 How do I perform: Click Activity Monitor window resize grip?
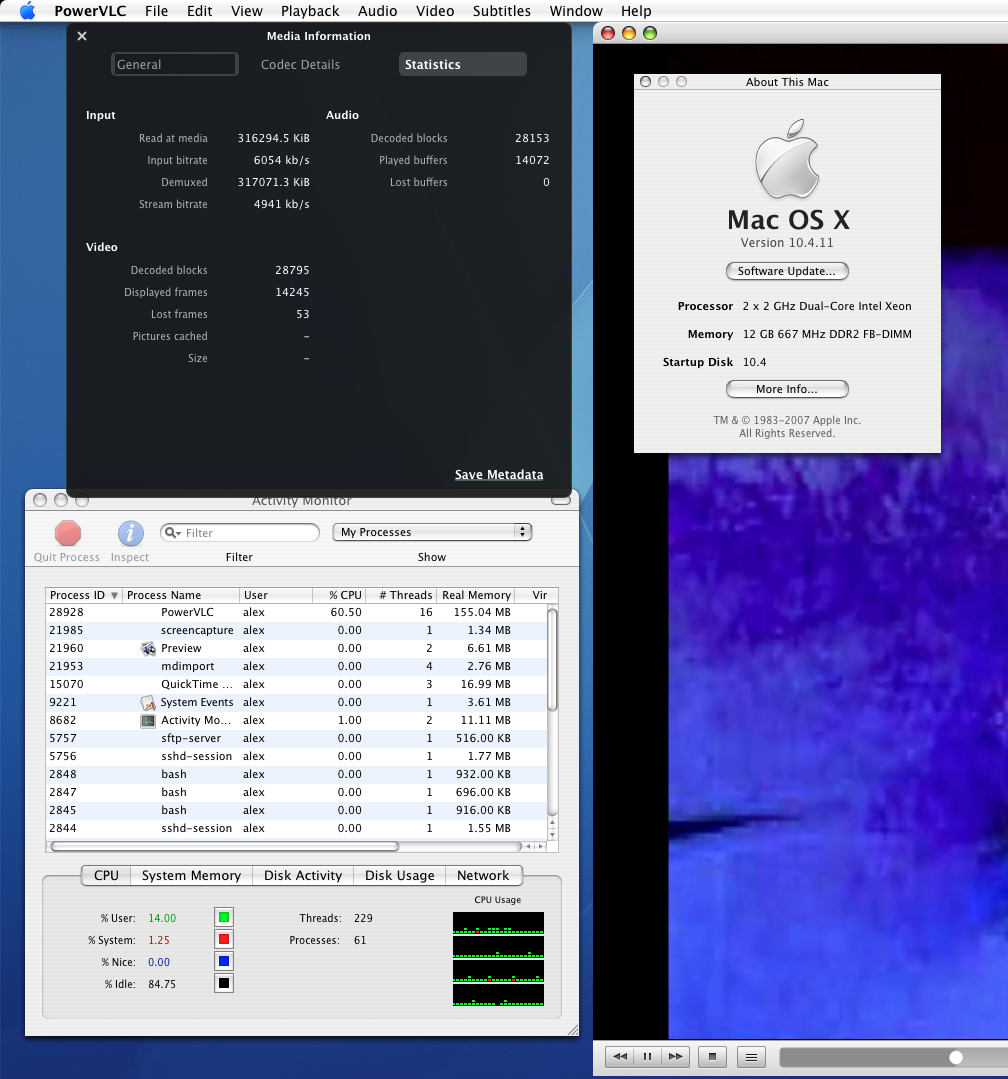pyautogui.click(x=572, y=1029)
